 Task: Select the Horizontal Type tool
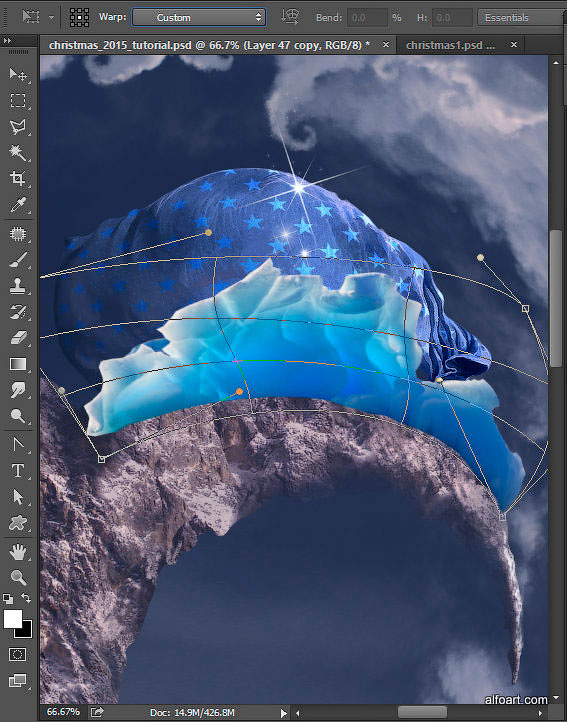tap(18, 471)
